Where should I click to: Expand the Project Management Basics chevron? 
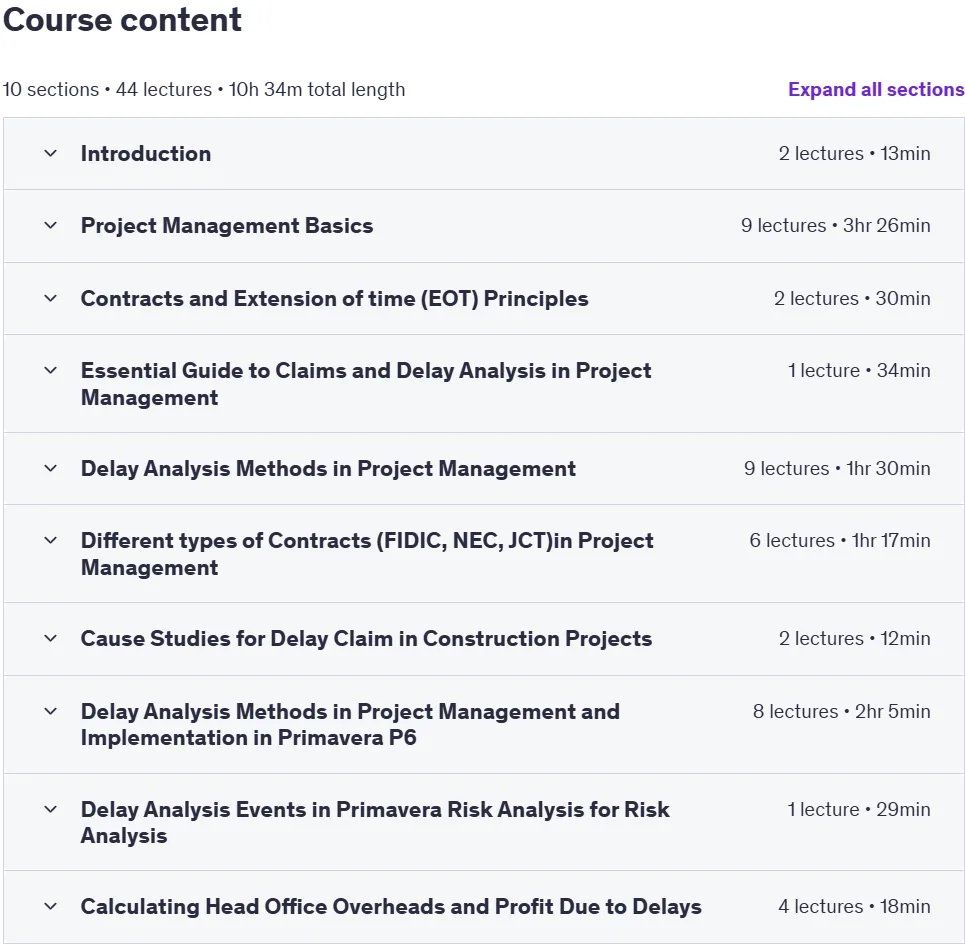click(x=50, y=225)
